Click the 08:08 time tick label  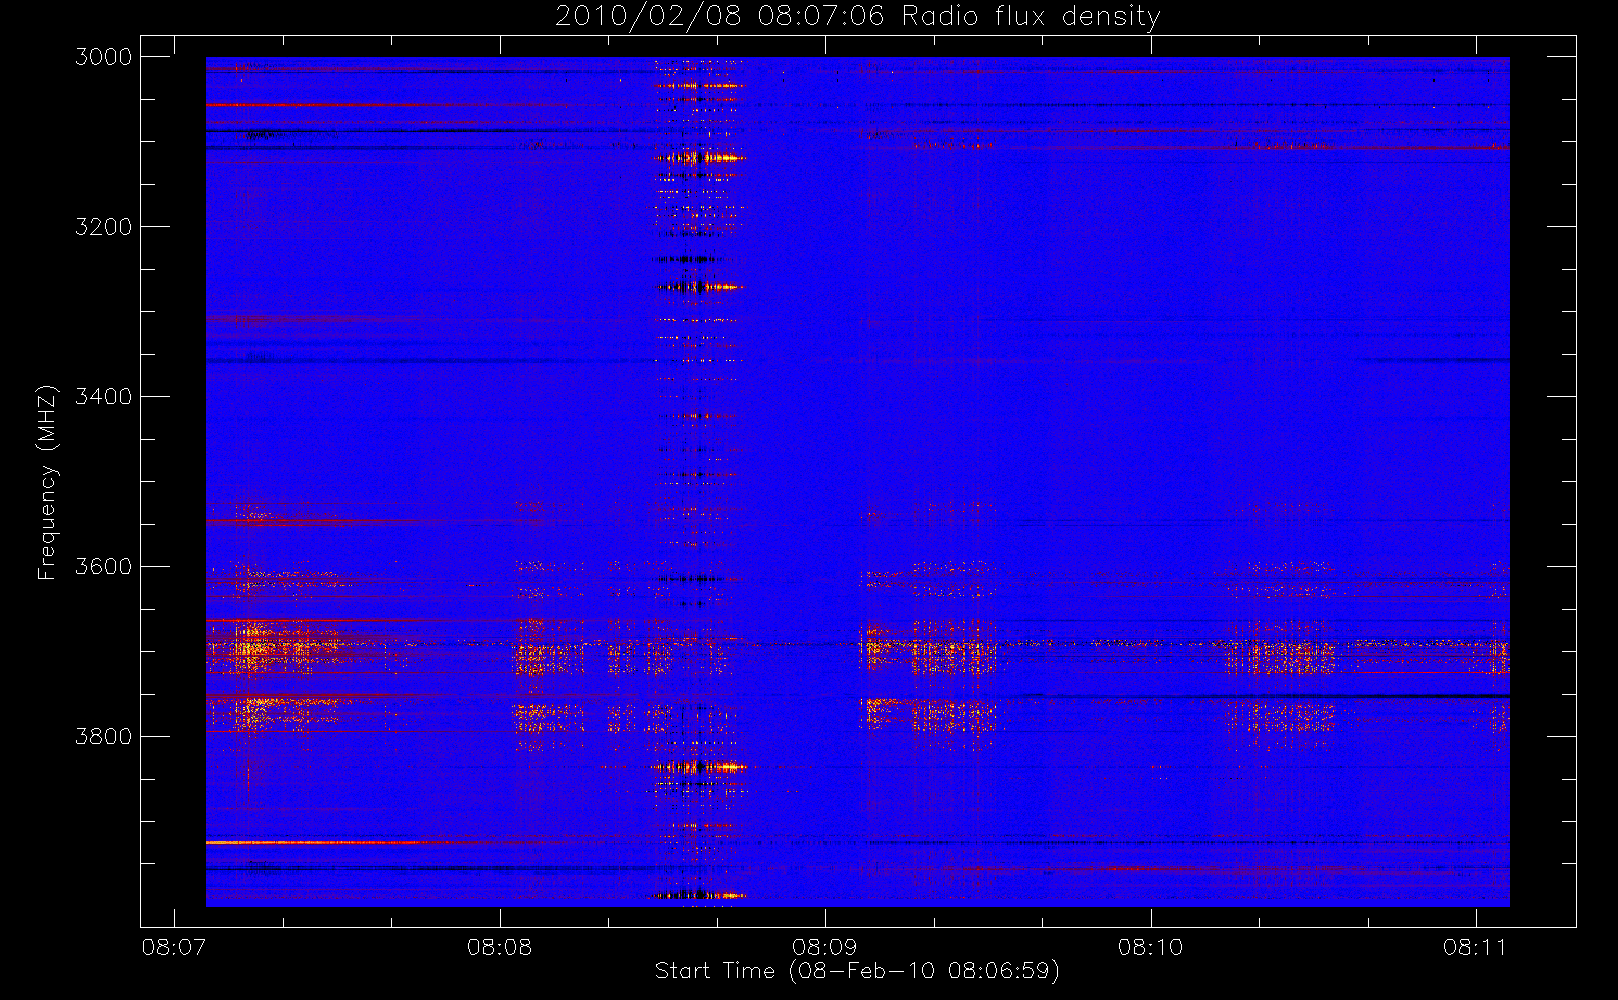click(x=499, y=947)
